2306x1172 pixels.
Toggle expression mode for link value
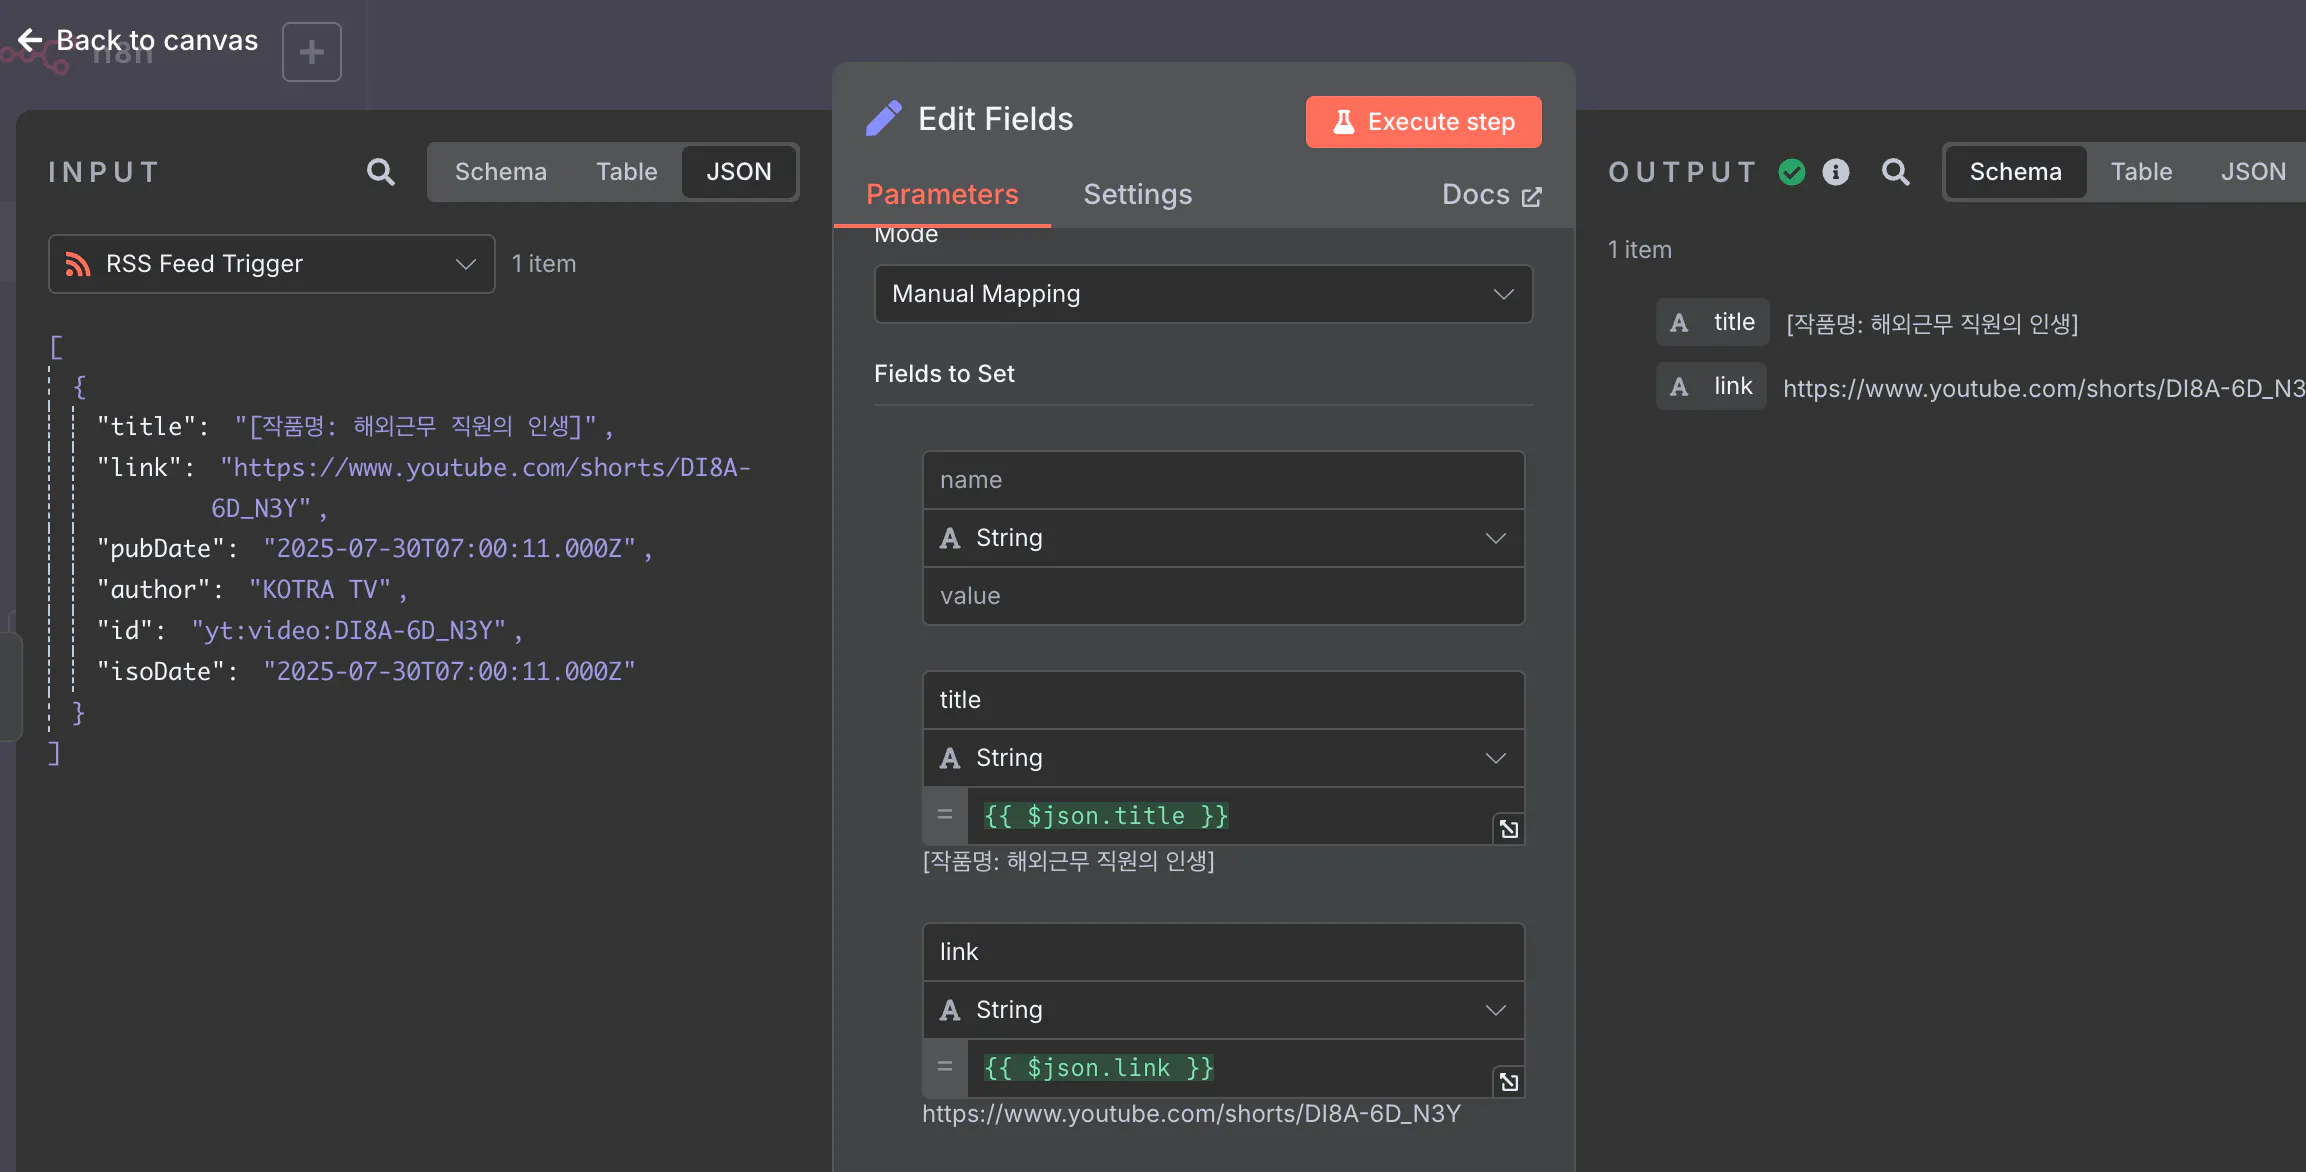pyautogui.click(x=945, y=1068)
